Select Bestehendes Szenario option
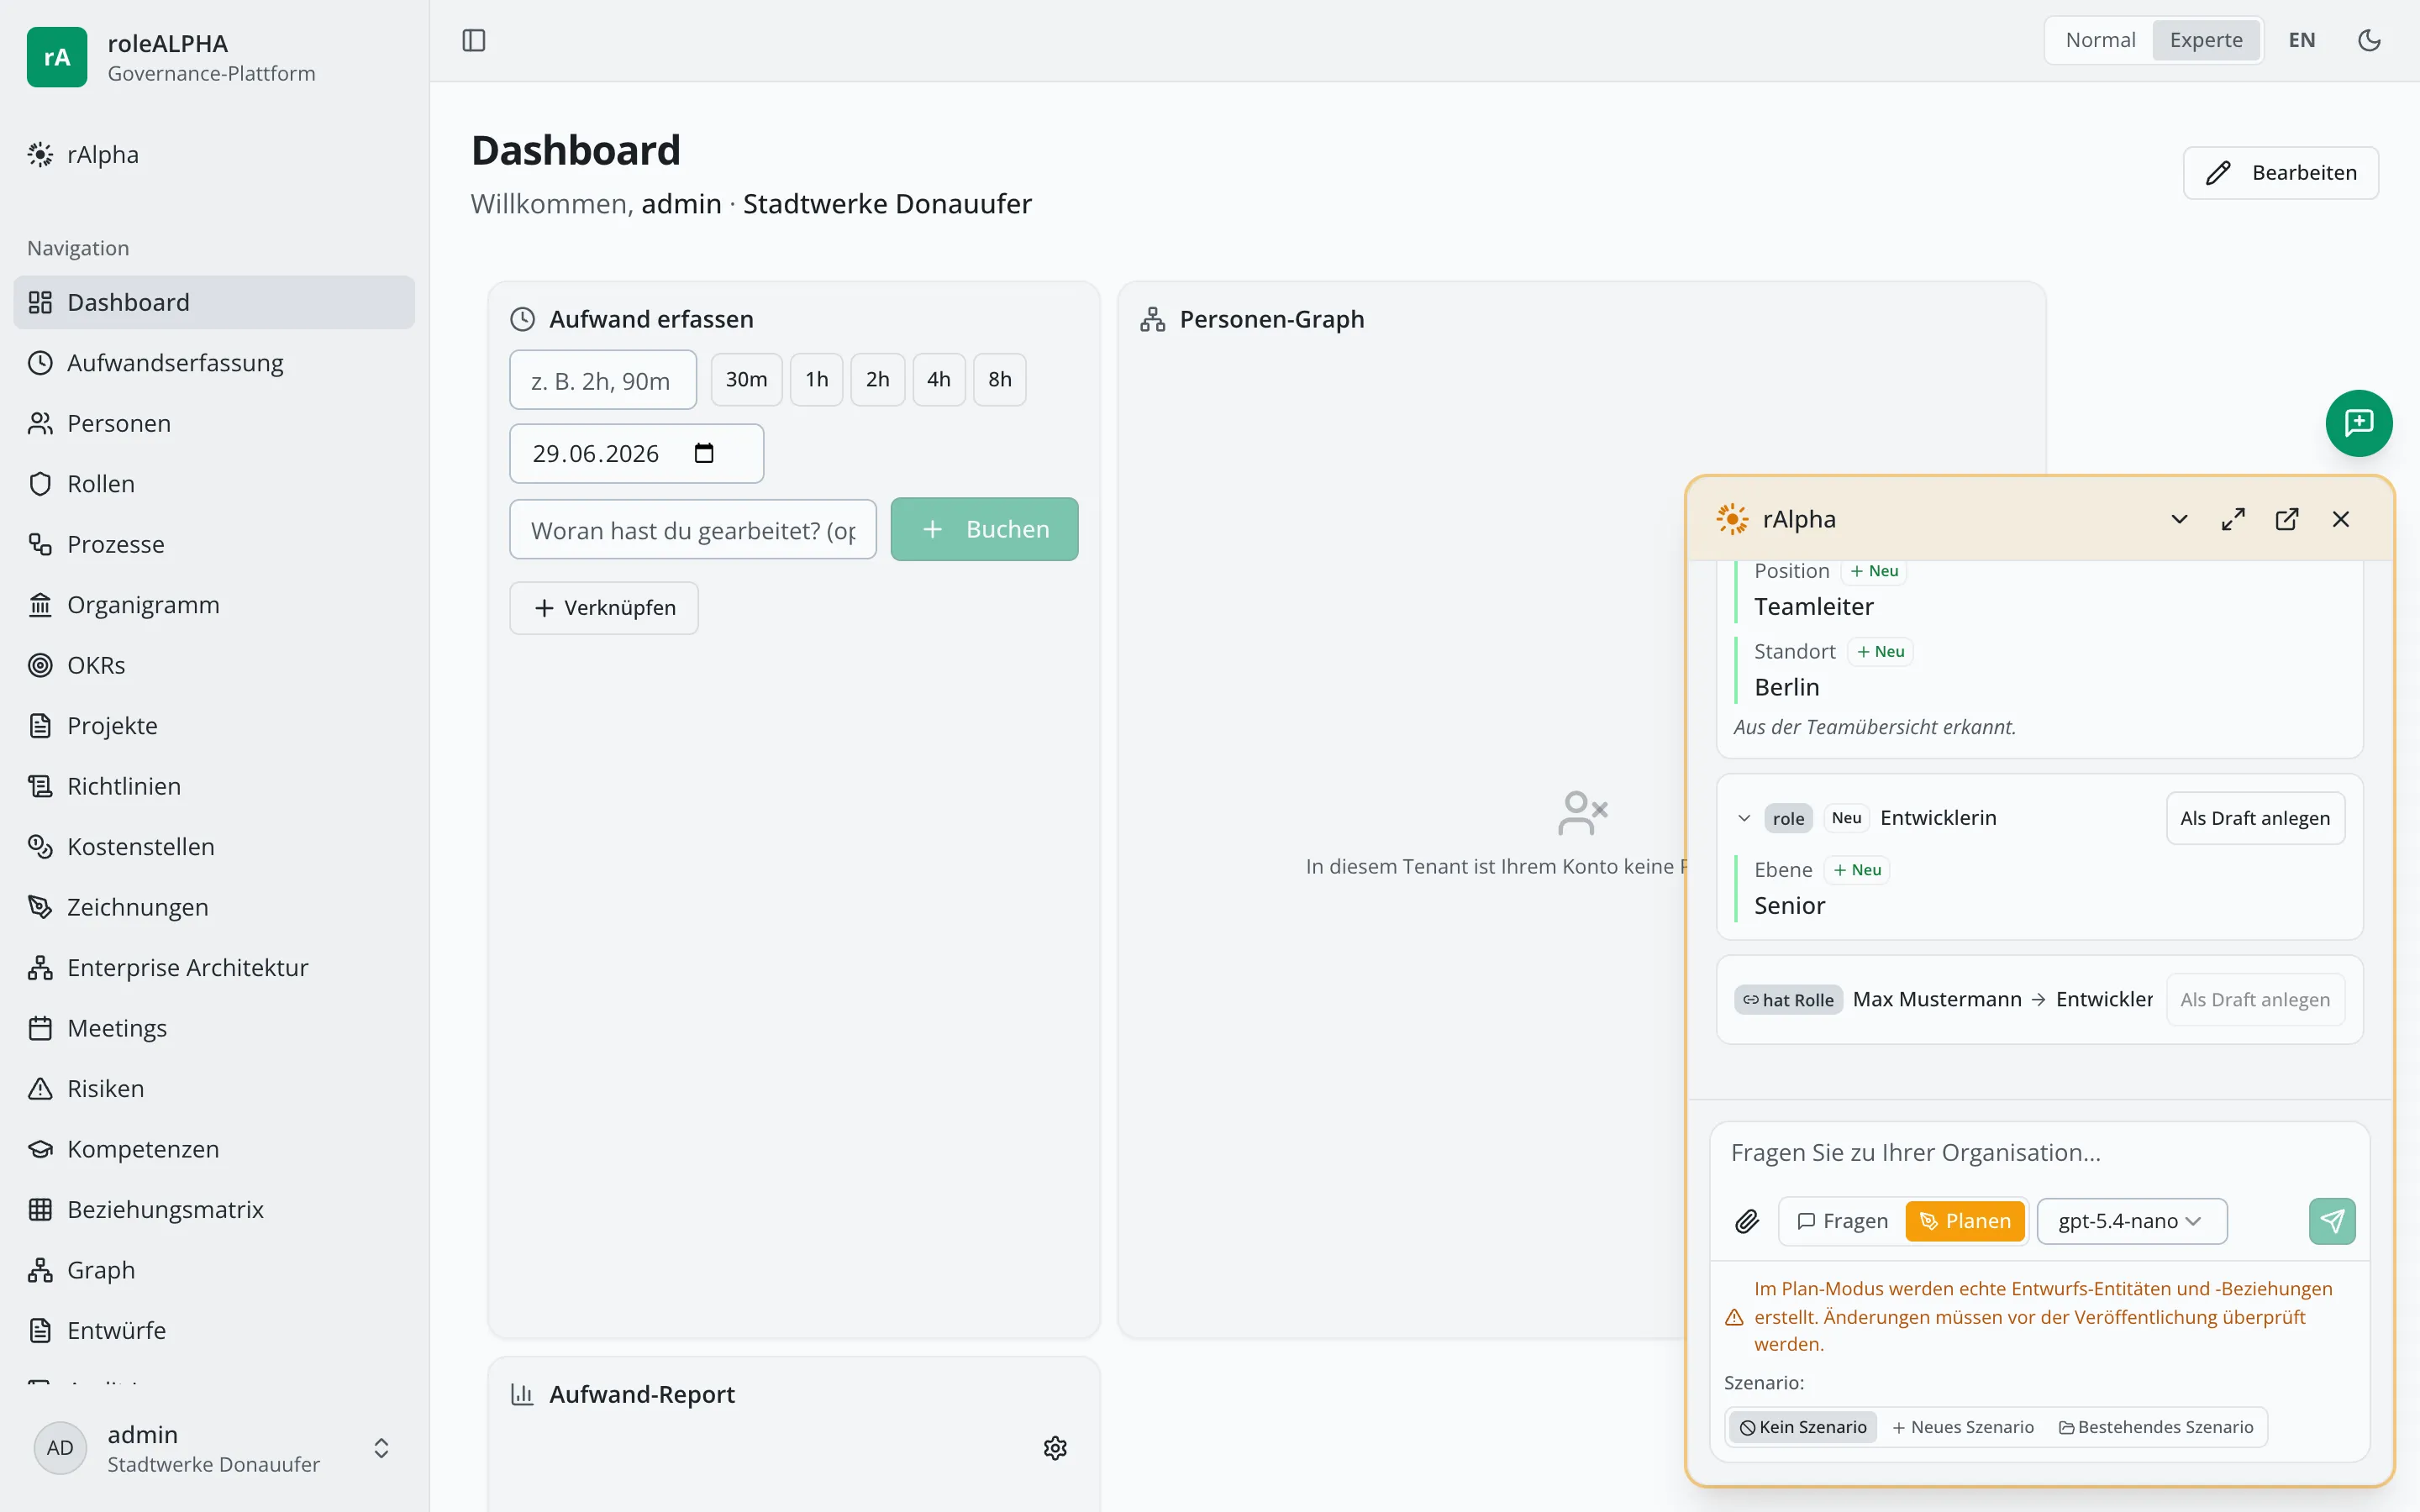The image size is (2420, 1512). 2155,1427
